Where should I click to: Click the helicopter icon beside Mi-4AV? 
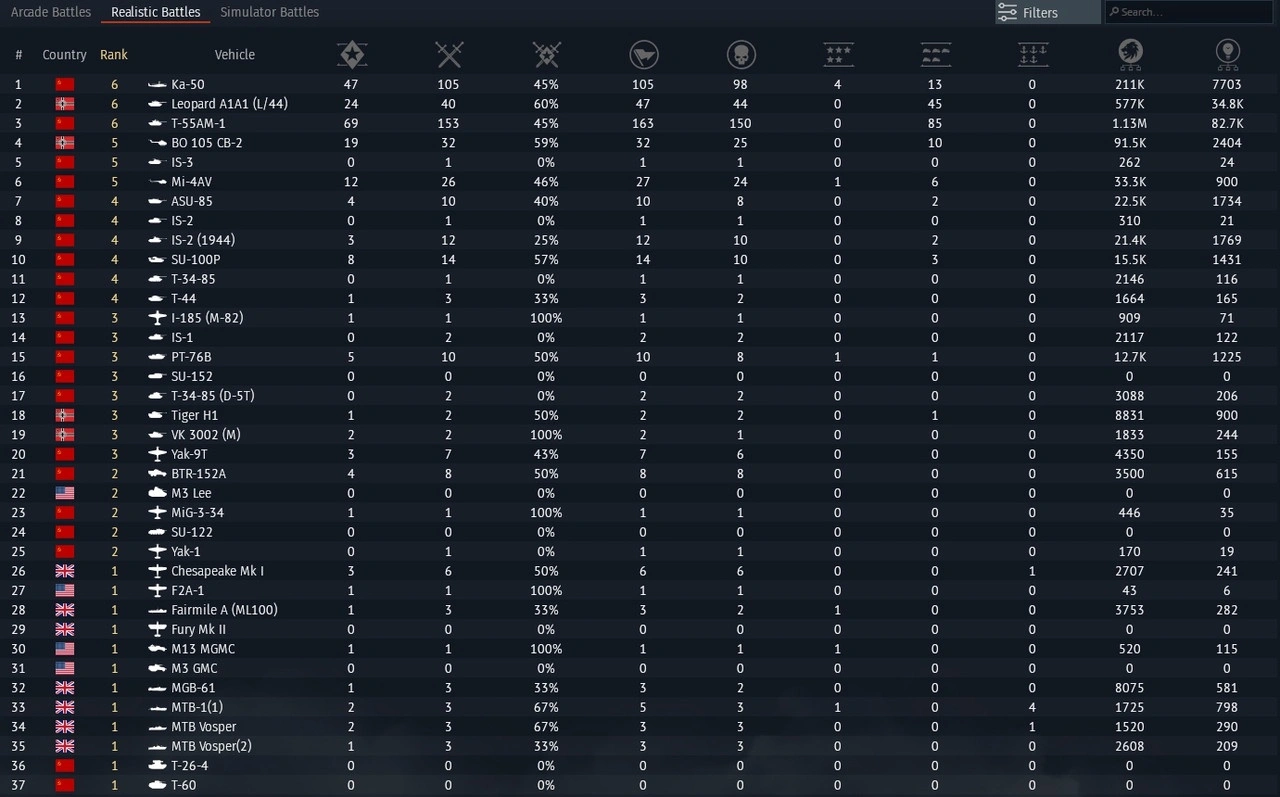coord(157,182)
